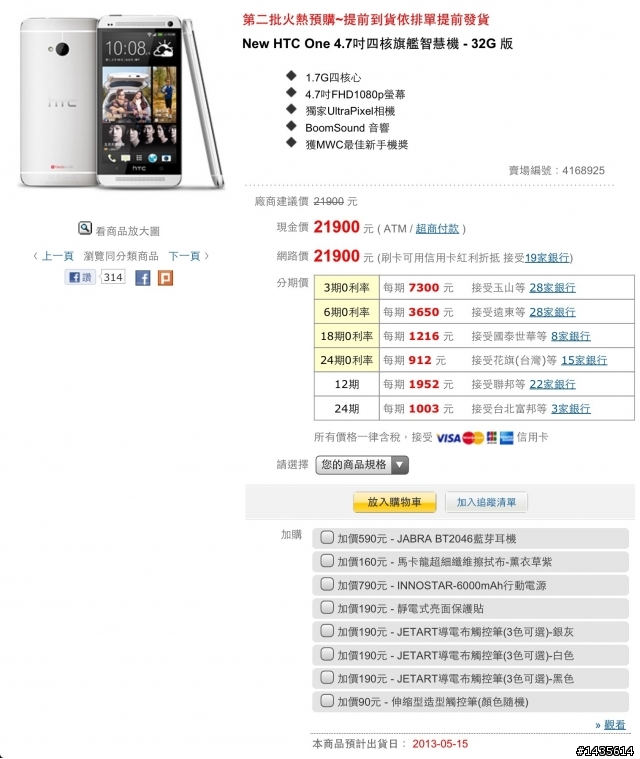Click the 加入追蹤清單 button

tap(486, 502)
